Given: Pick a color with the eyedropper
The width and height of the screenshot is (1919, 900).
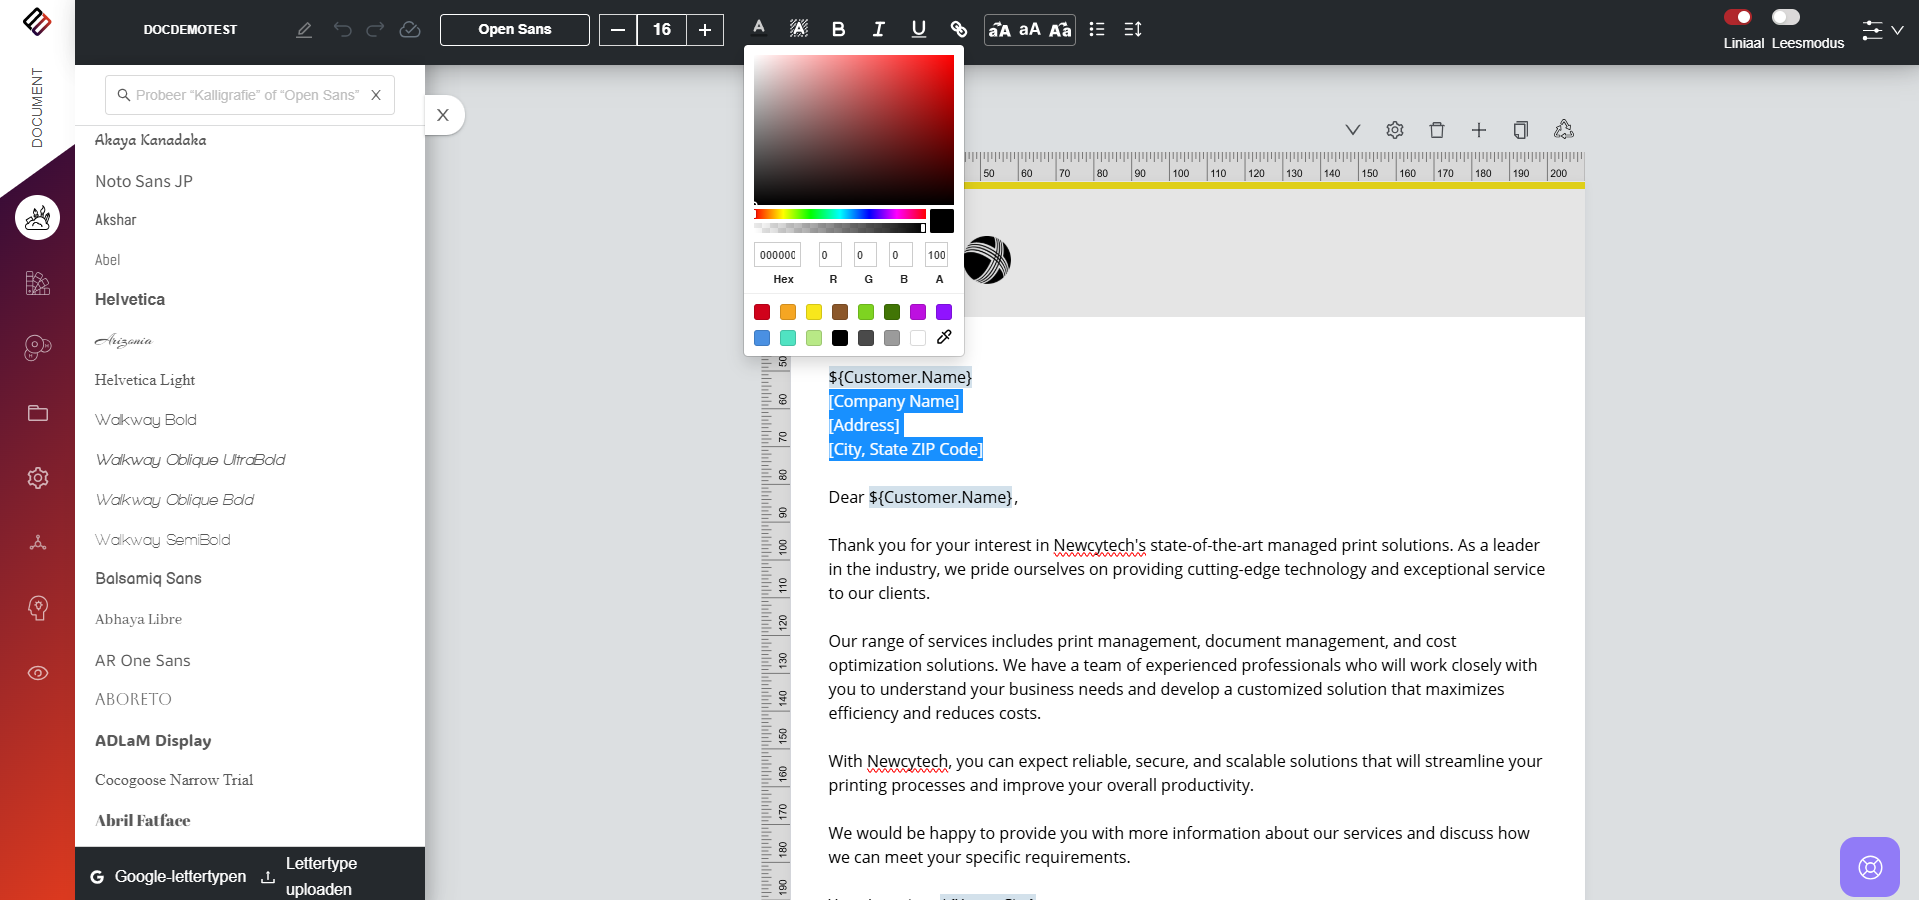Looking at the screenshot, I should (x=944, y=338).
